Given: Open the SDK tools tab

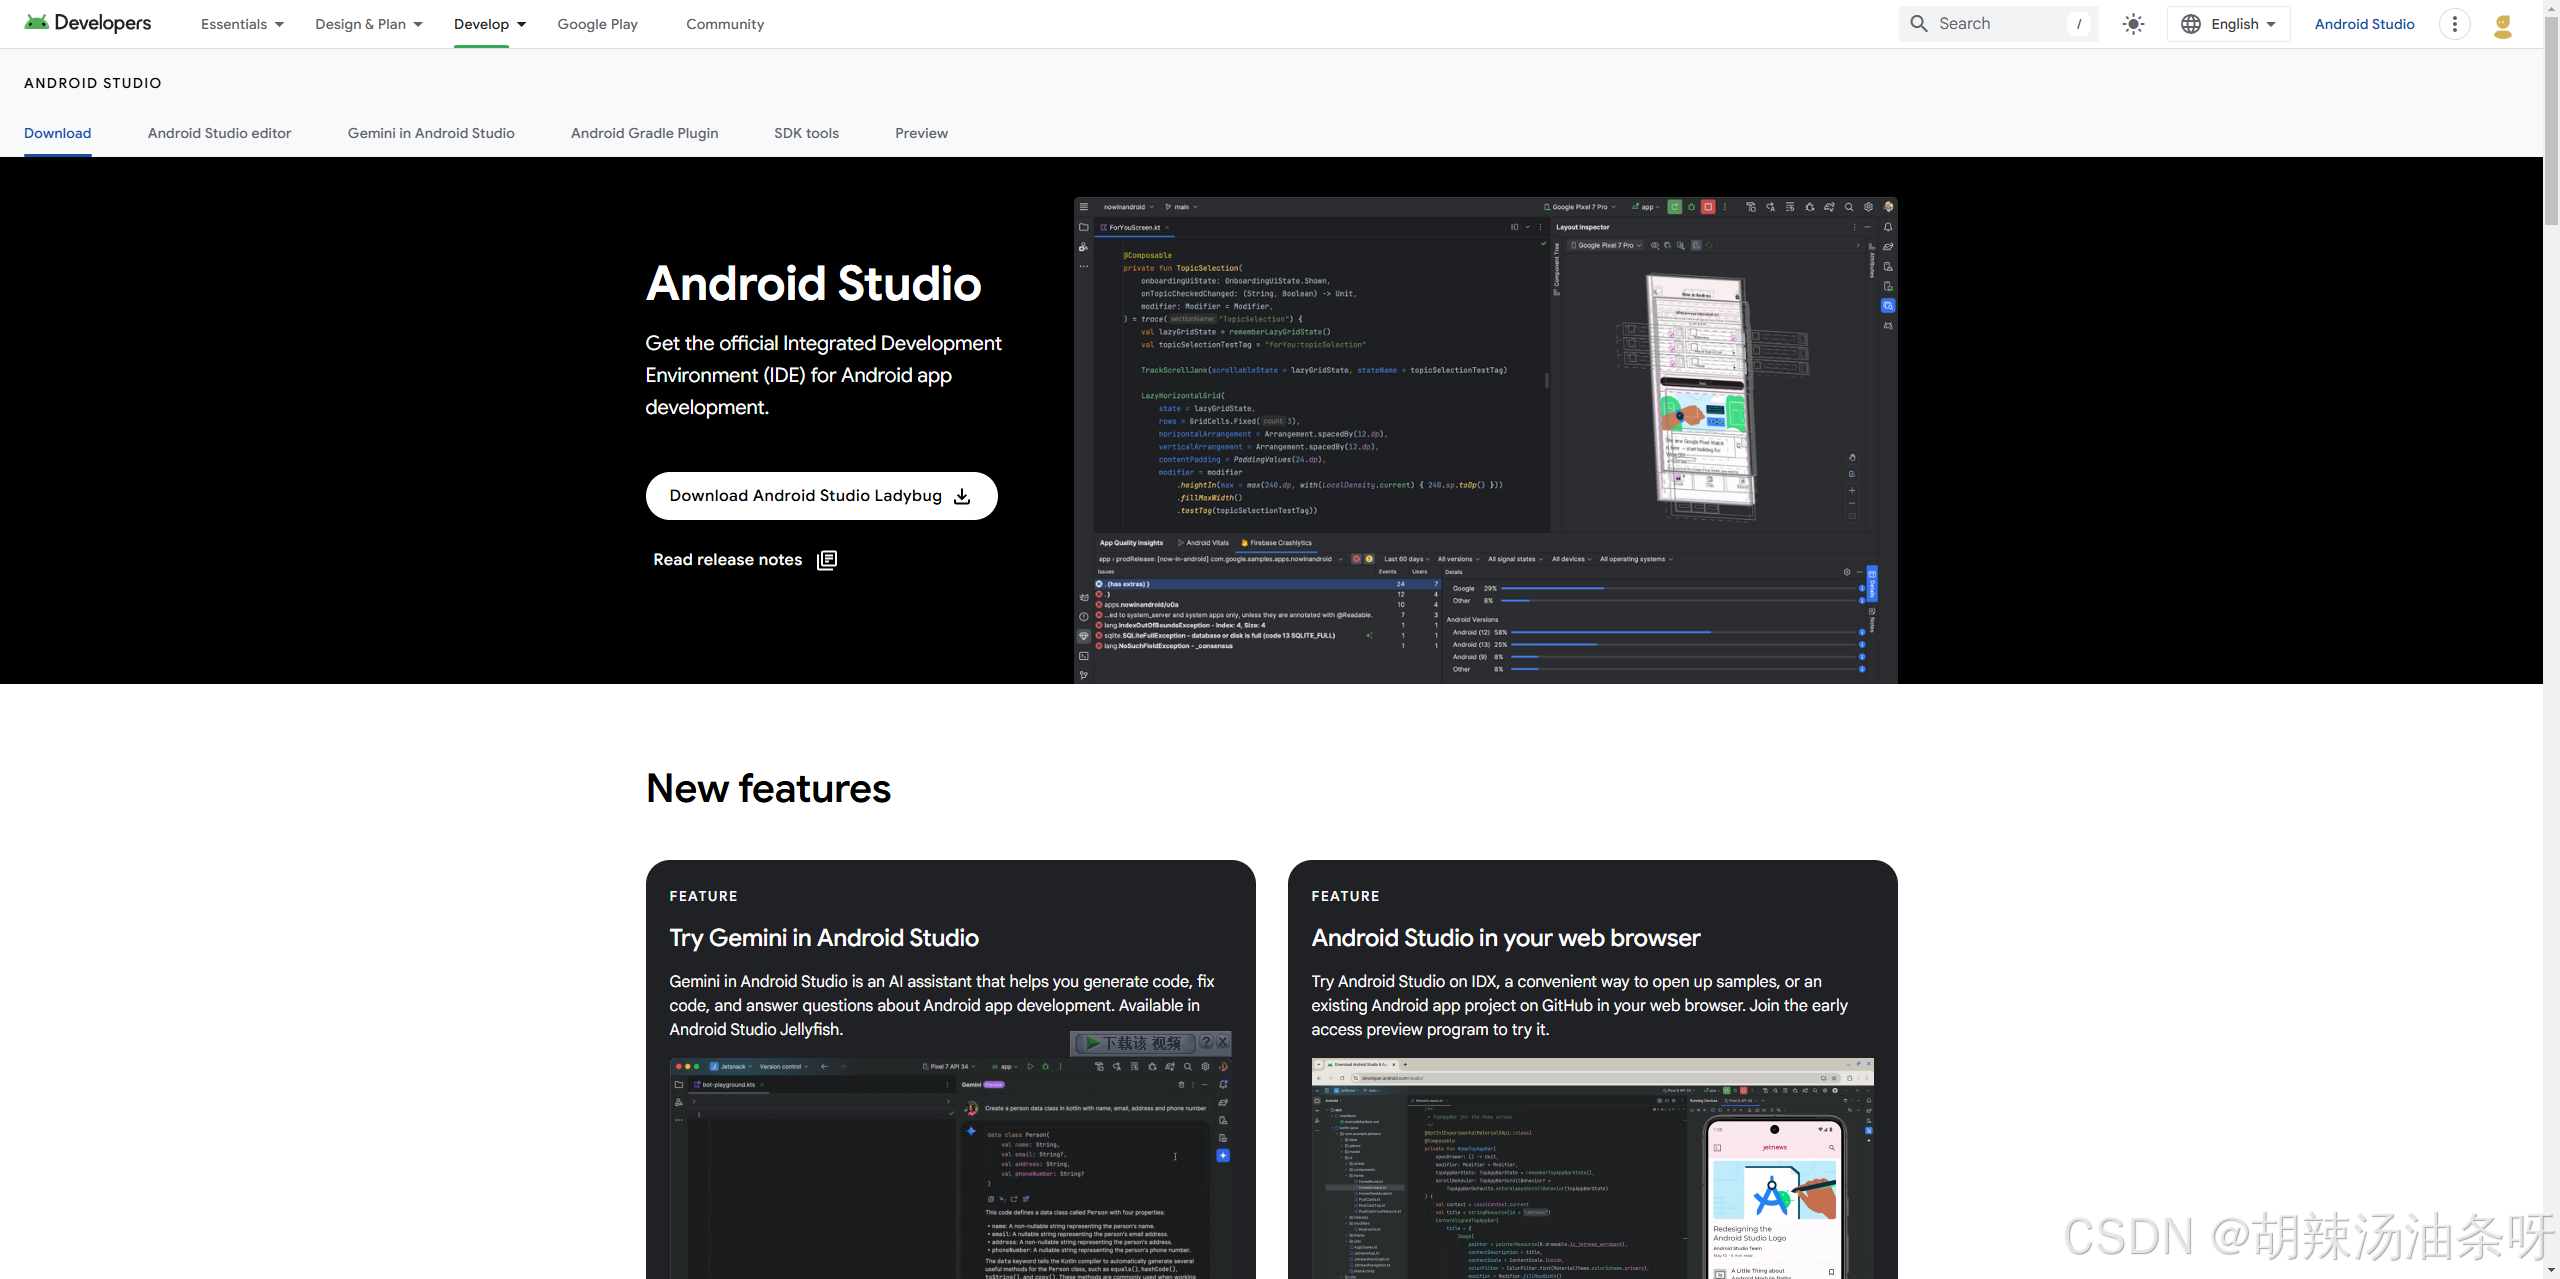Looking at the screenshot, I should pos(806,133).
